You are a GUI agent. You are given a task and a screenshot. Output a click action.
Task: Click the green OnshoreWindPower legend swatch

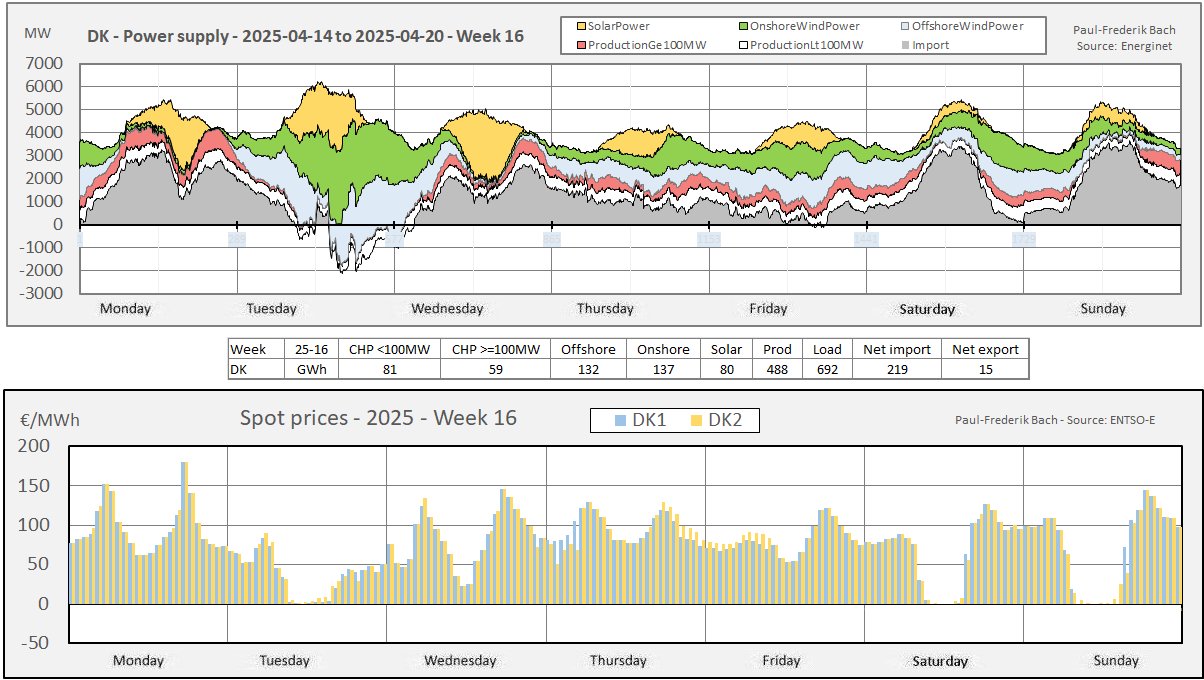pyautogui.click(x=744, y=26)
